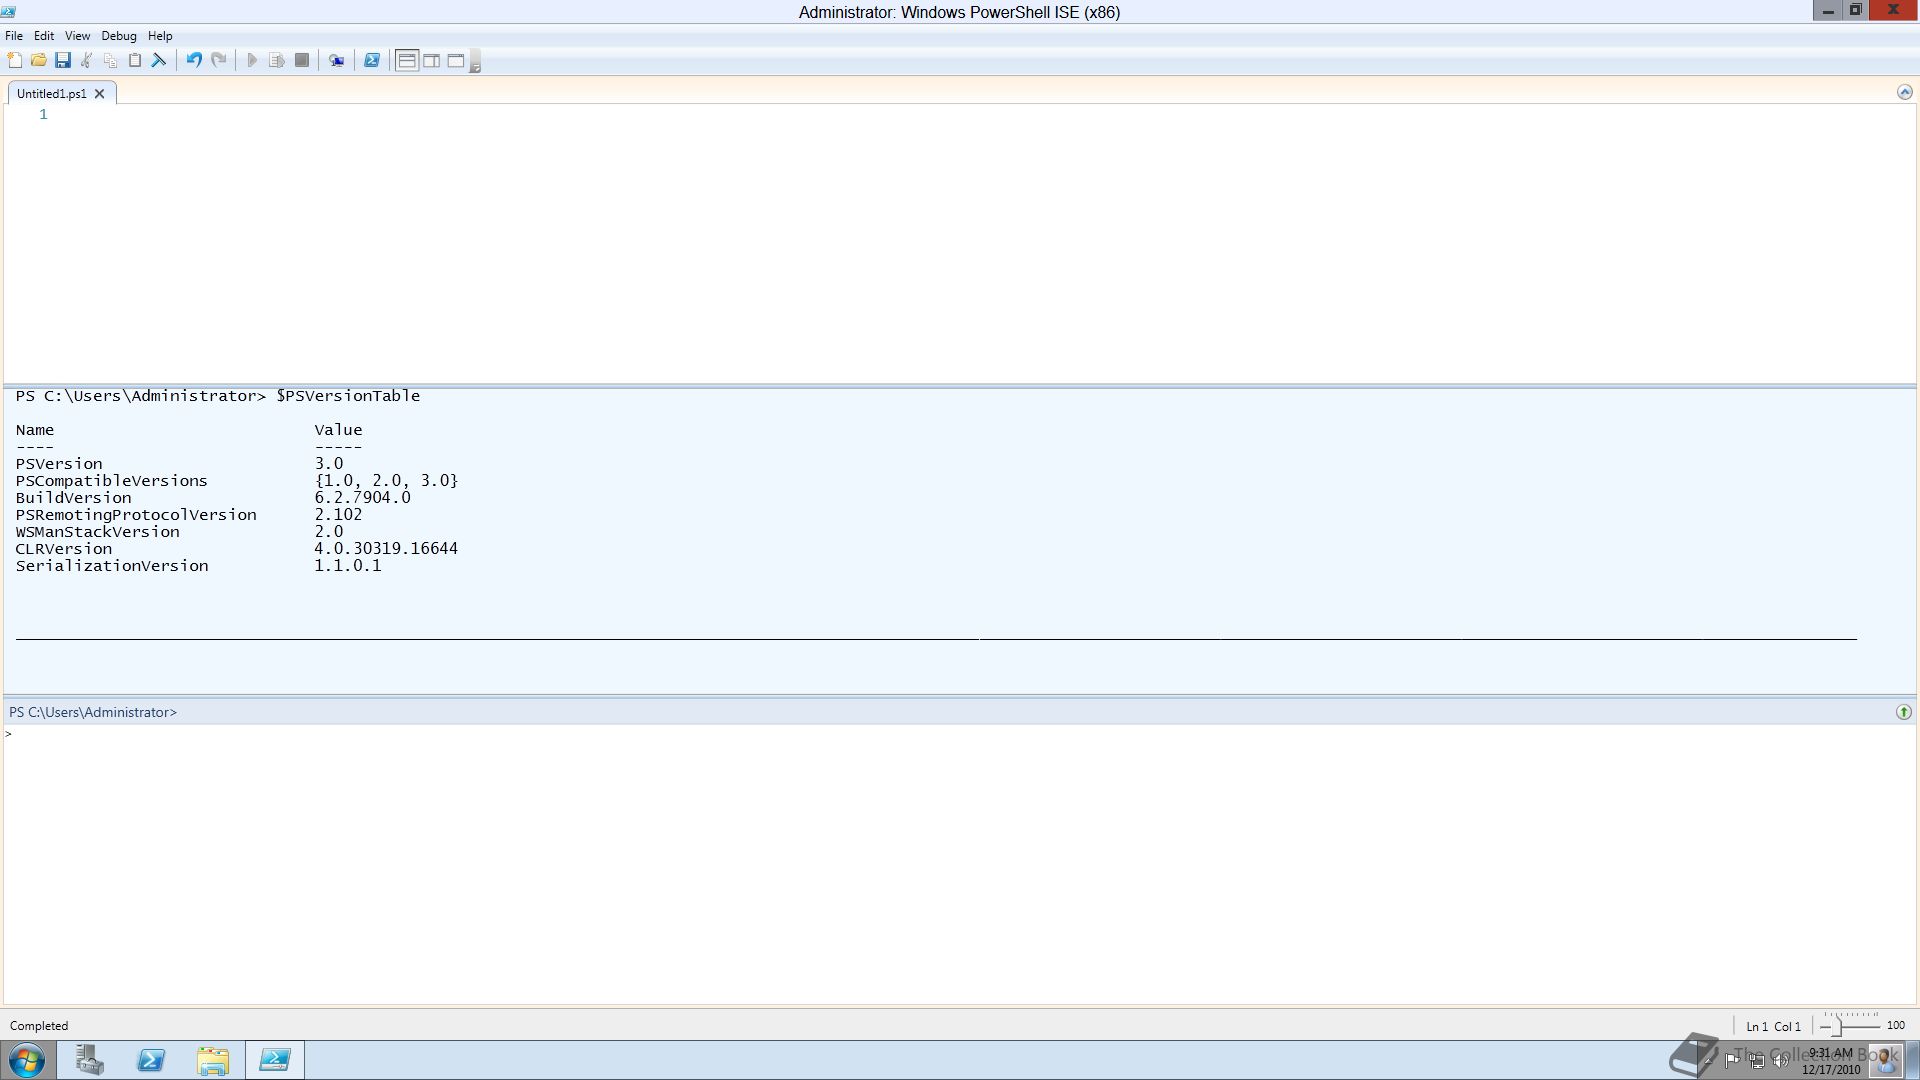Click the green arrow in the command pane header
The height and width of the screenshot is (1080, 1920).
point(1903,712)
